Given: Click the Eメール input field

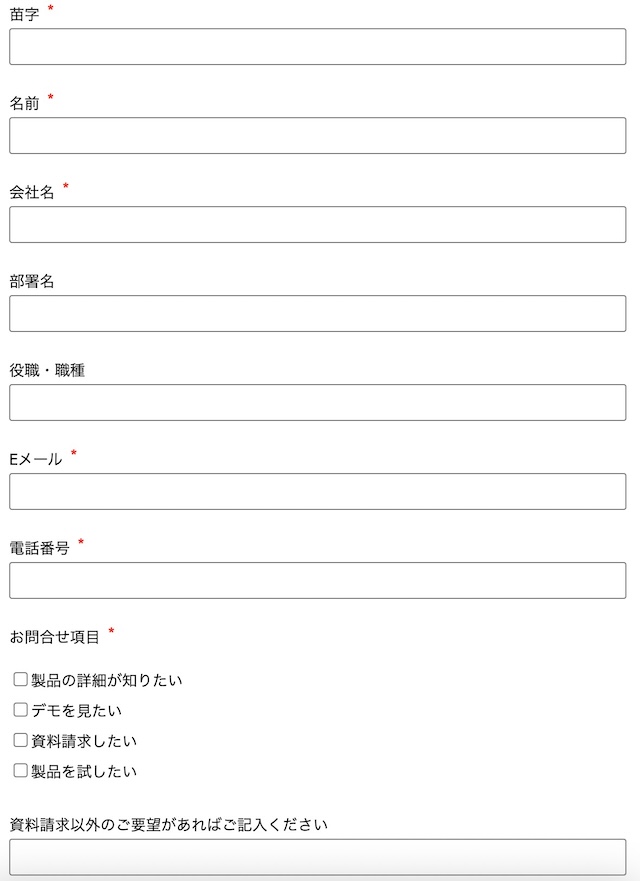Looking at the screenshot, I should [317, 492].
